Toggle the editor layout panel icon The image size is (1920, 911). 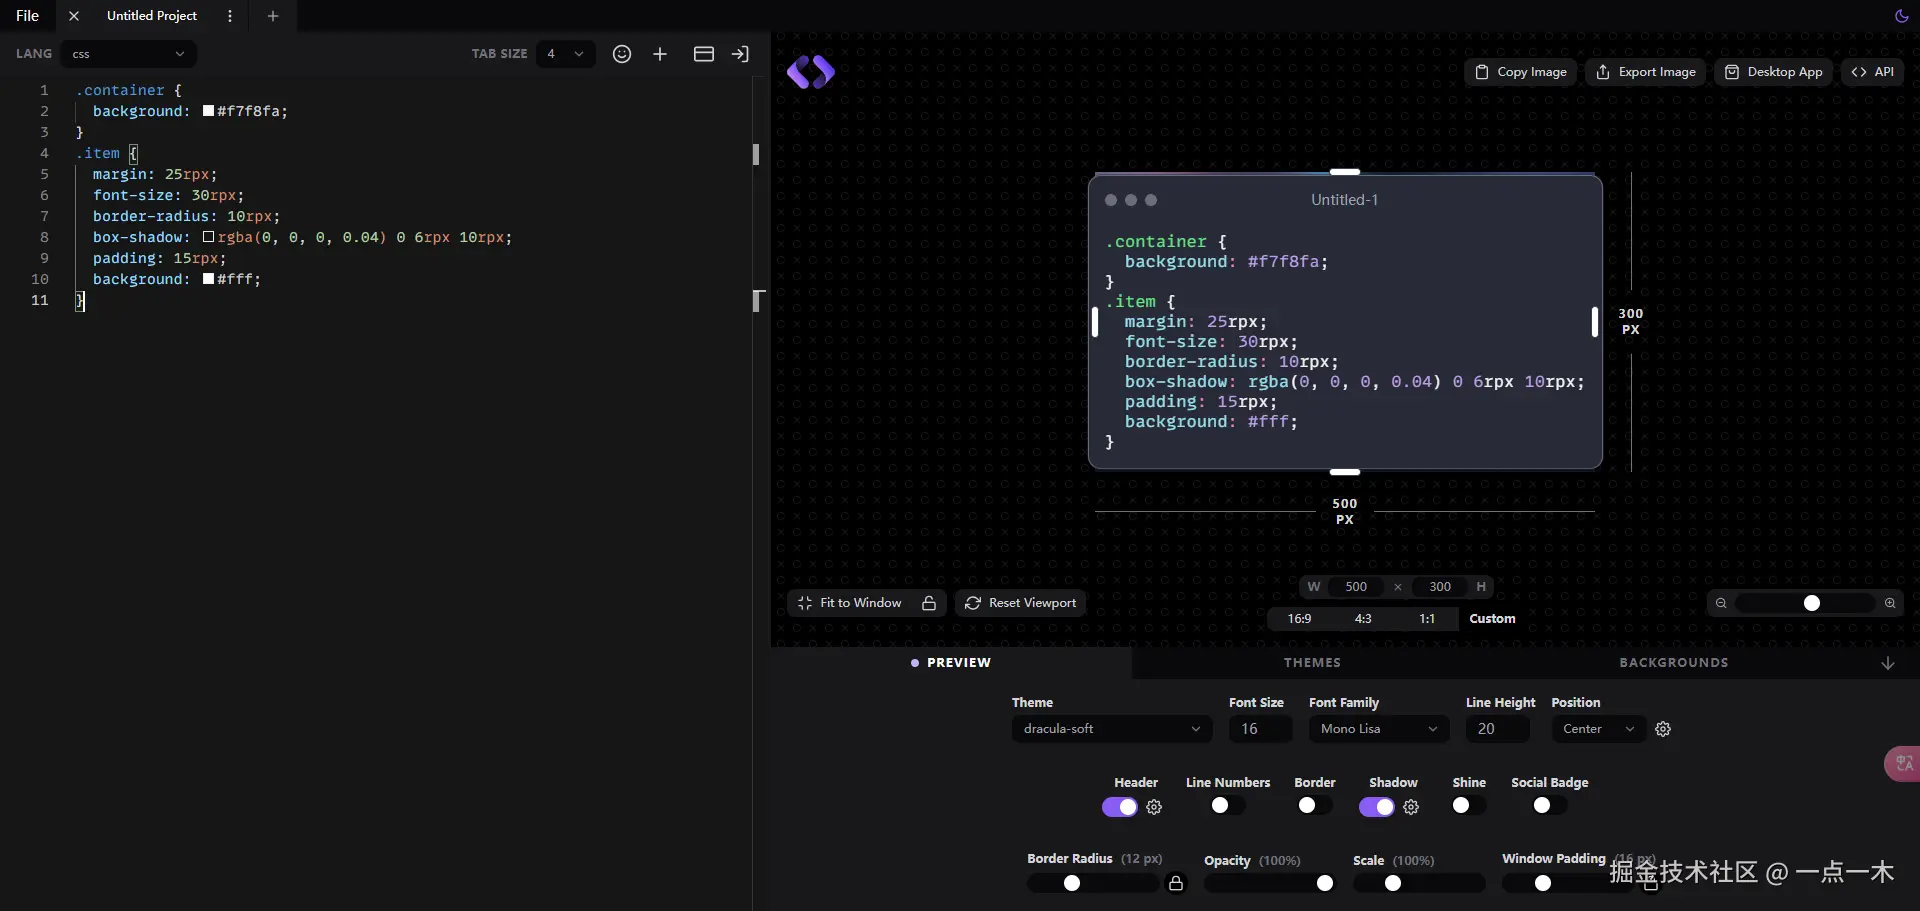(704, 54)
